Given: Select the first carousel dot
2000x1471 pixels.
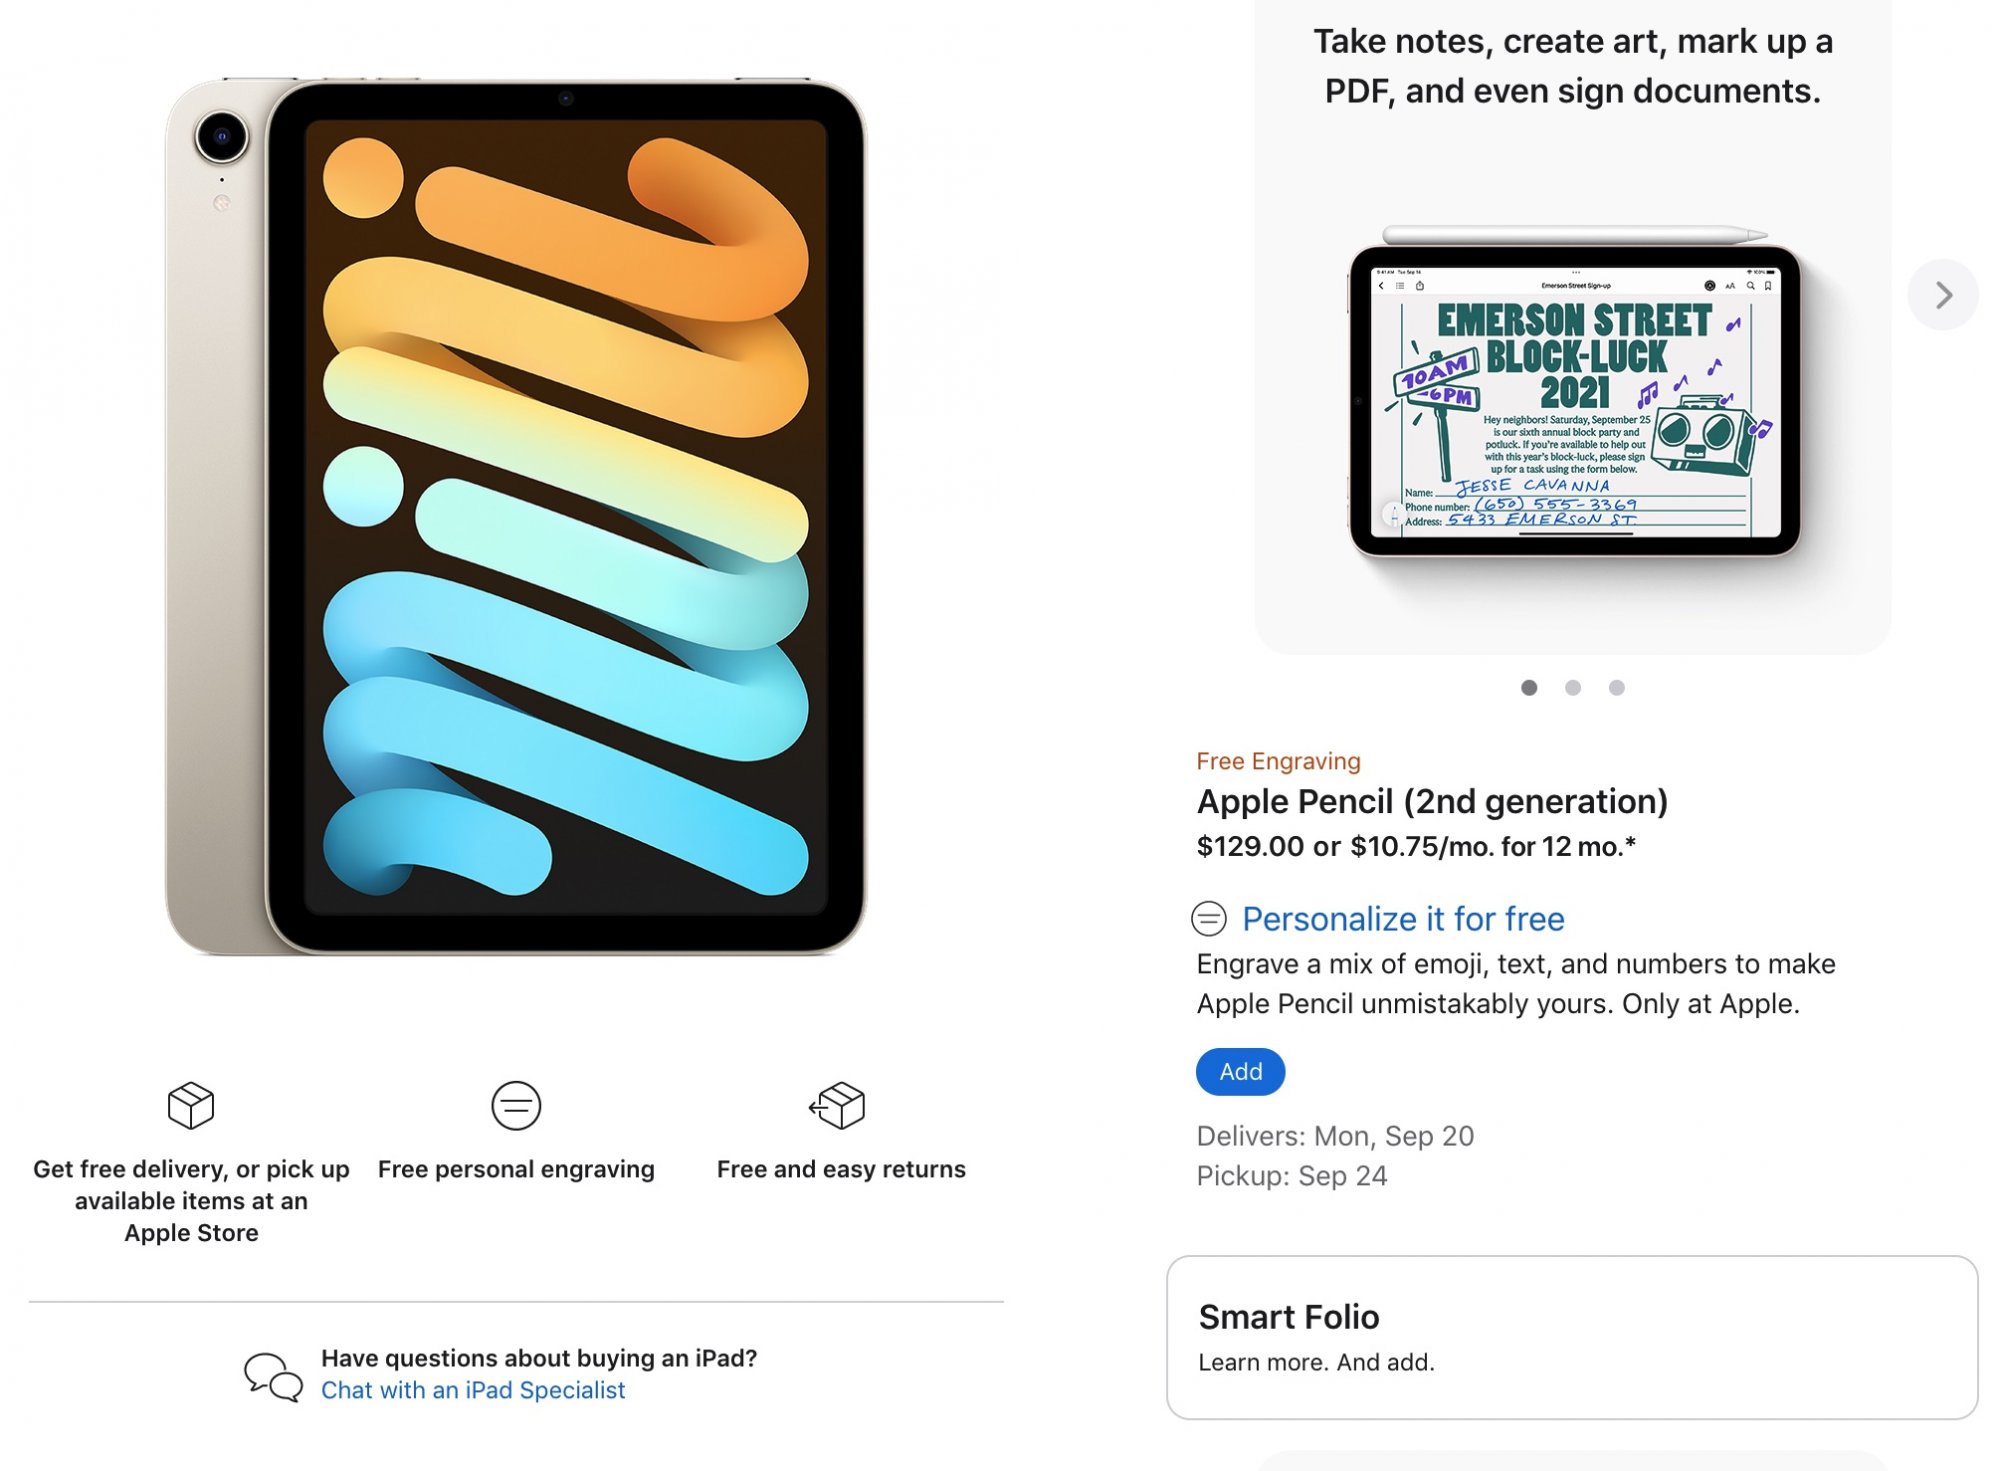Looking at the screenshot, I should (1529, 688).
